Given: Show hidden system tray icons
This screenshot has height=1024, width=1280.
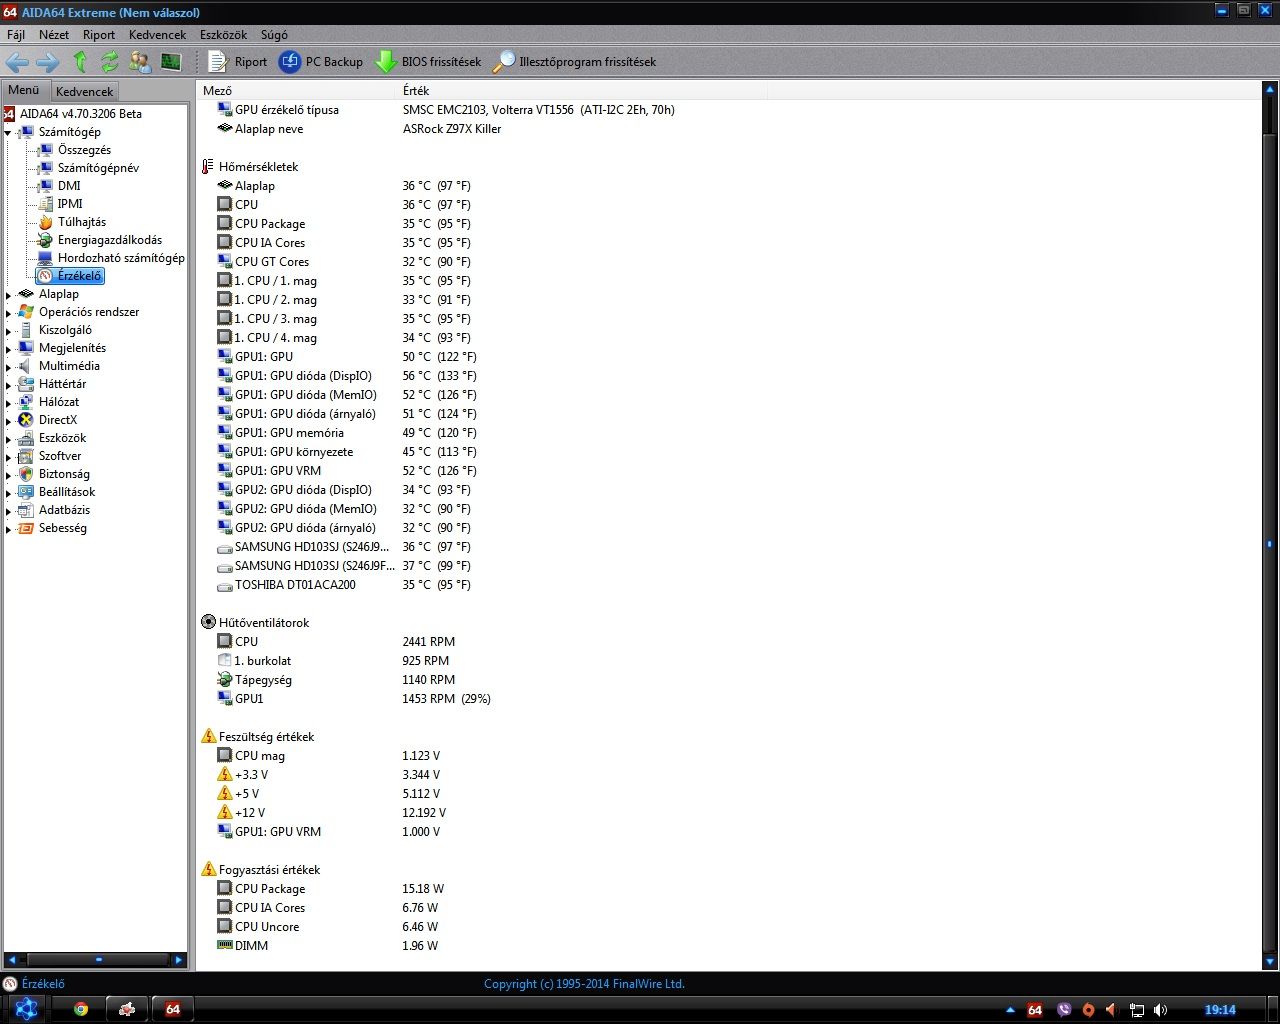Looking at the screenshot, I should click(x=1010, y=1010).
